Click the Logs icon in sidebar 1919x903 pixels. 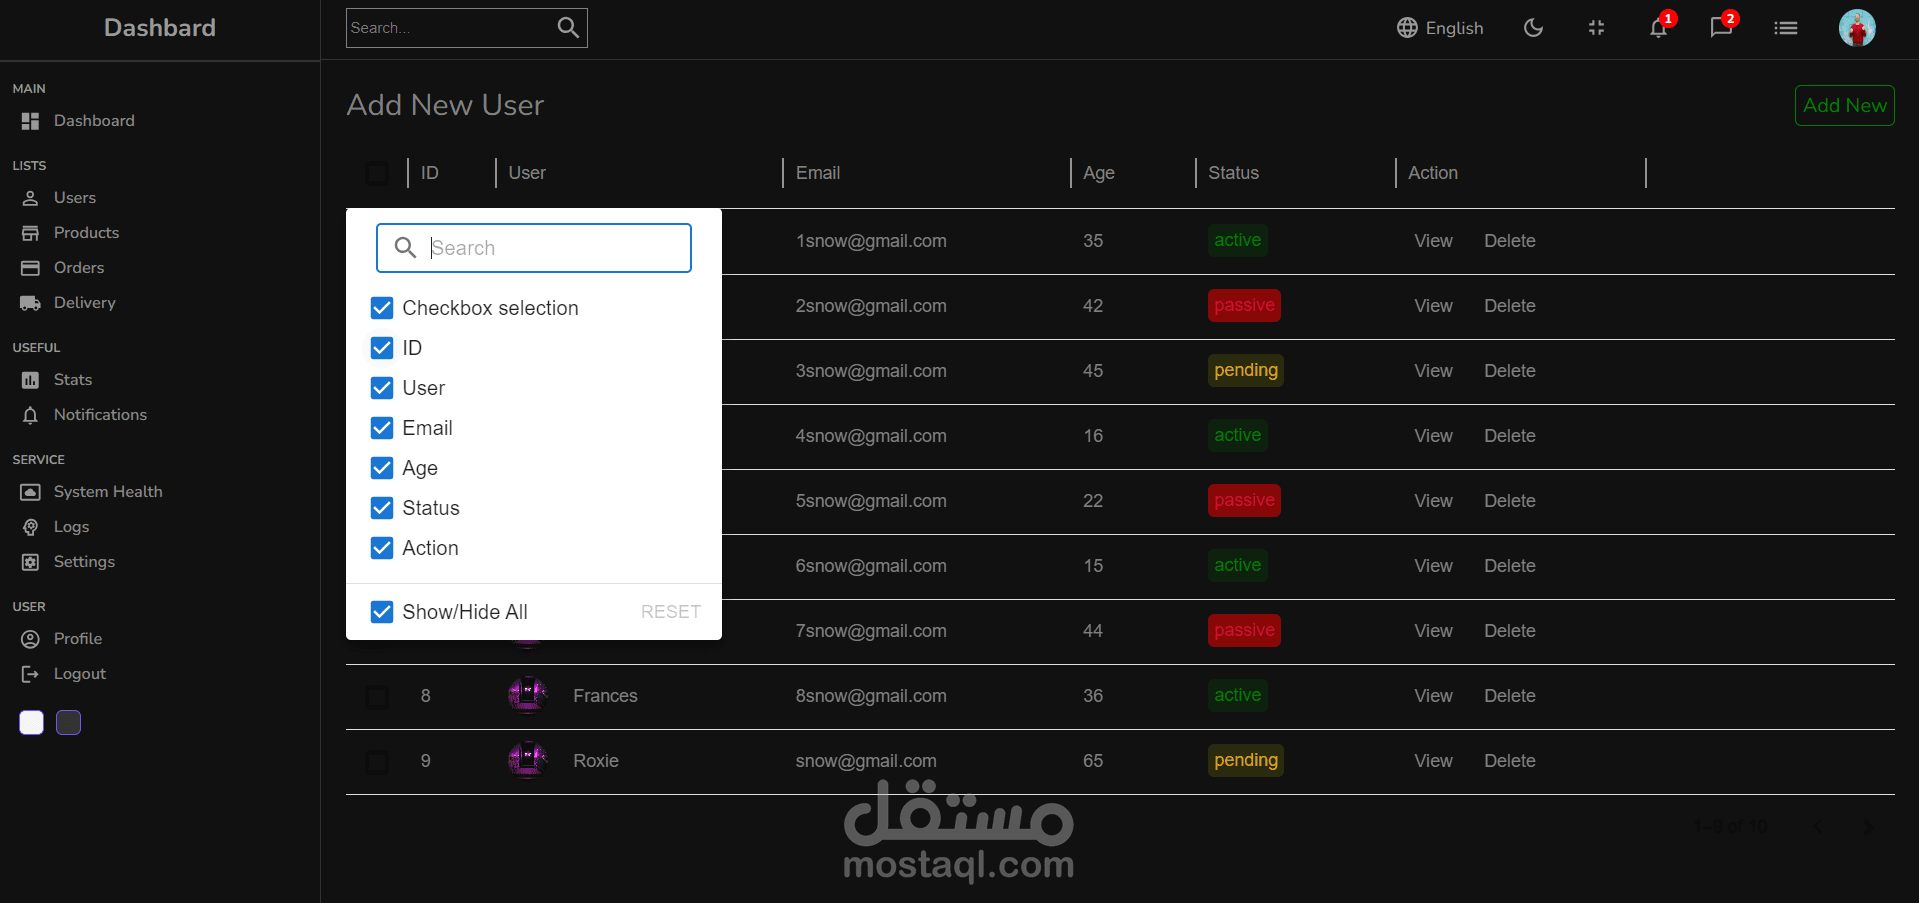pyautogui.click(x=31, y=527)
